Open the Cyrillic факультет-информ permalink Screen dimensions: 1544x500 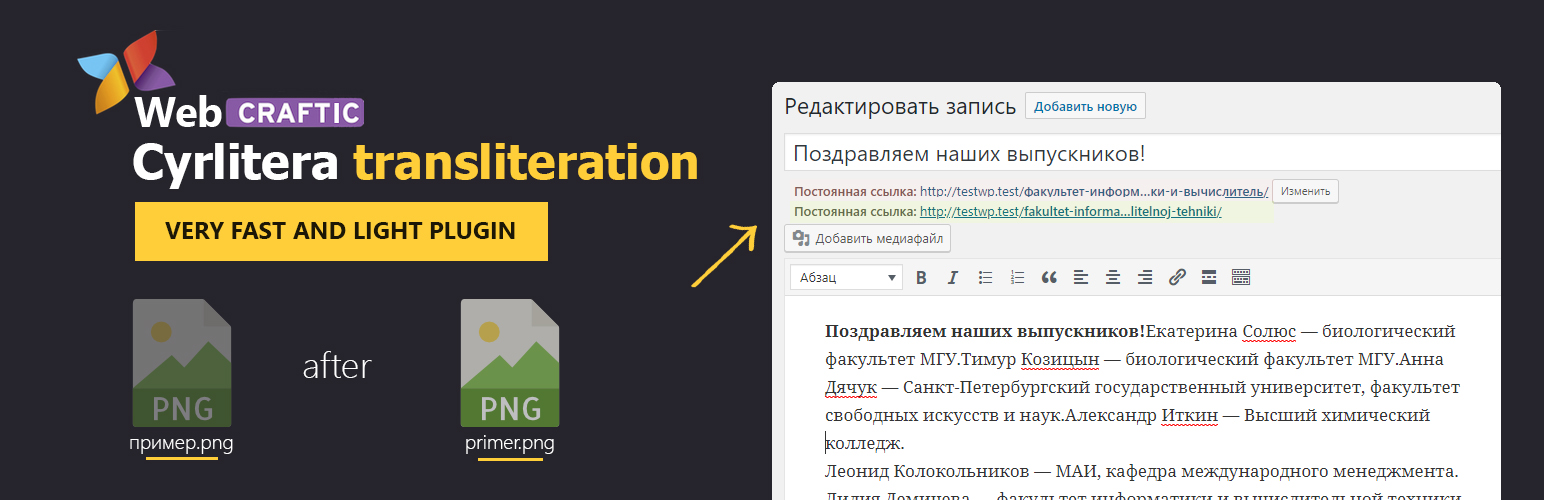1093,191
